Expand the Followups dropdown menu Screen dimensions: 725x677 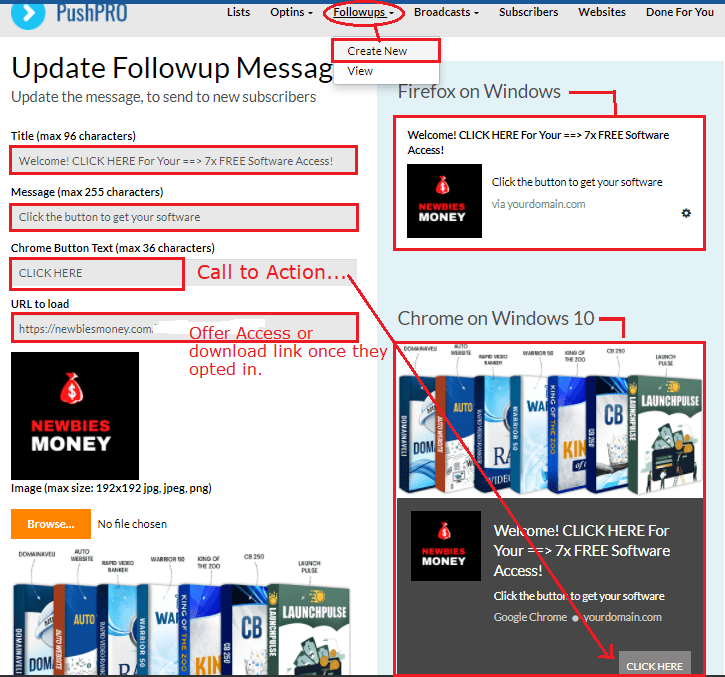(x=363, y=12)
